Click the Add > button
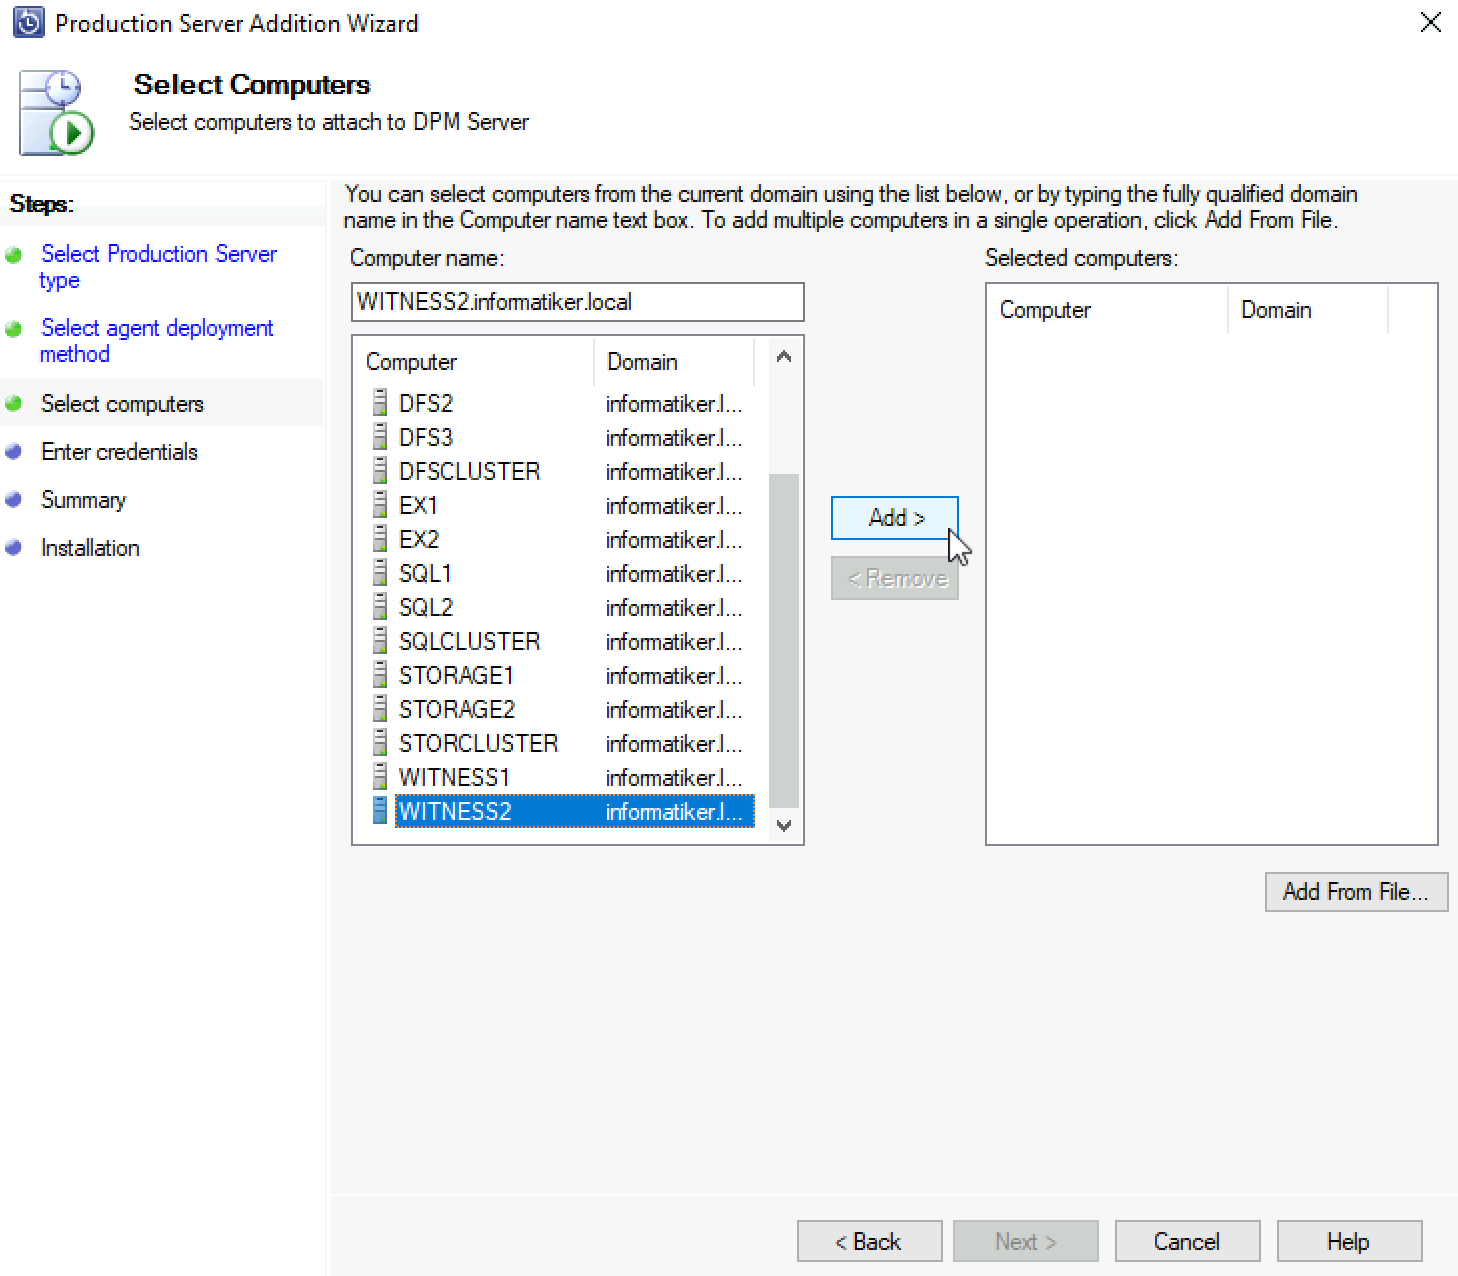Image resolution: width=1458 pixels, height=1276 pixels. [895, 518]
